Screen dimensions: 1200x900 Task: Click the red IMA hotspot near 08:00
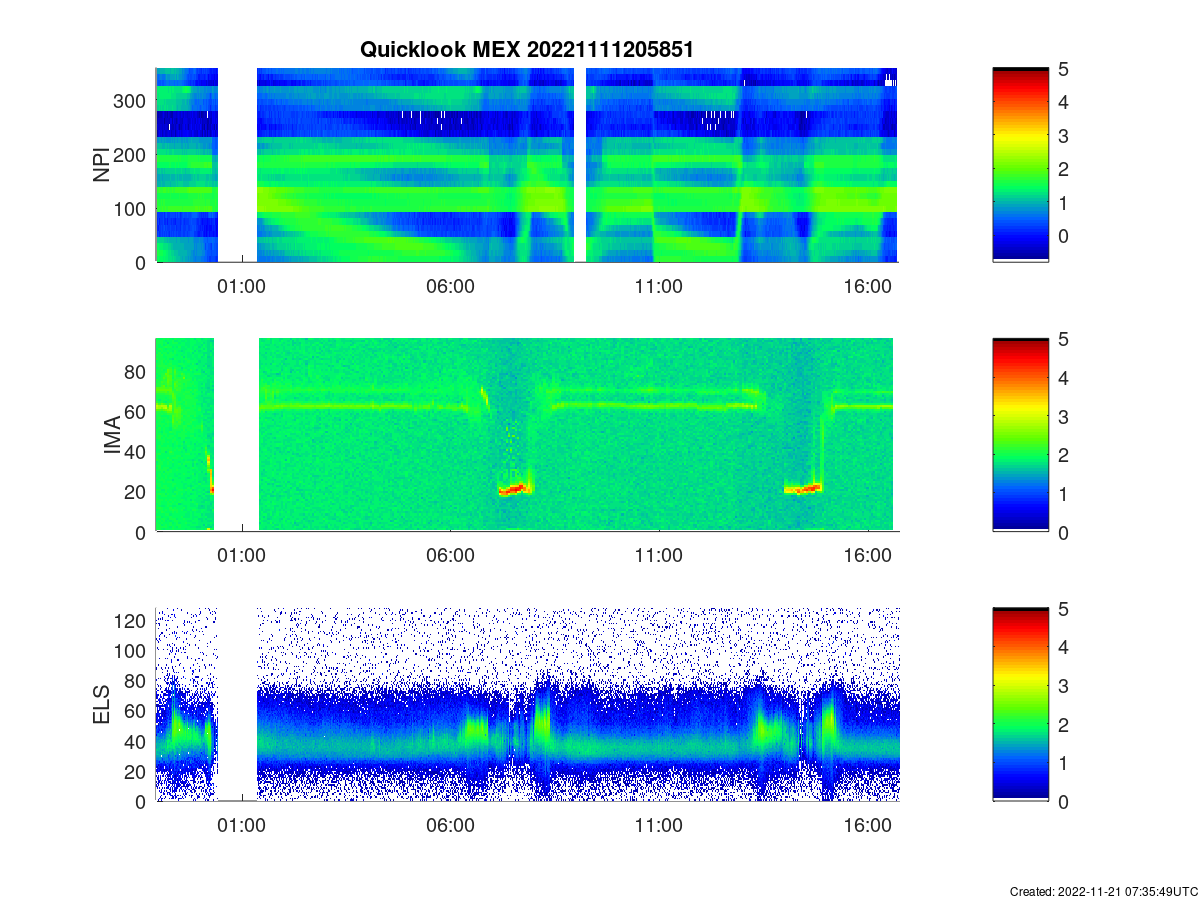[514, 490]
